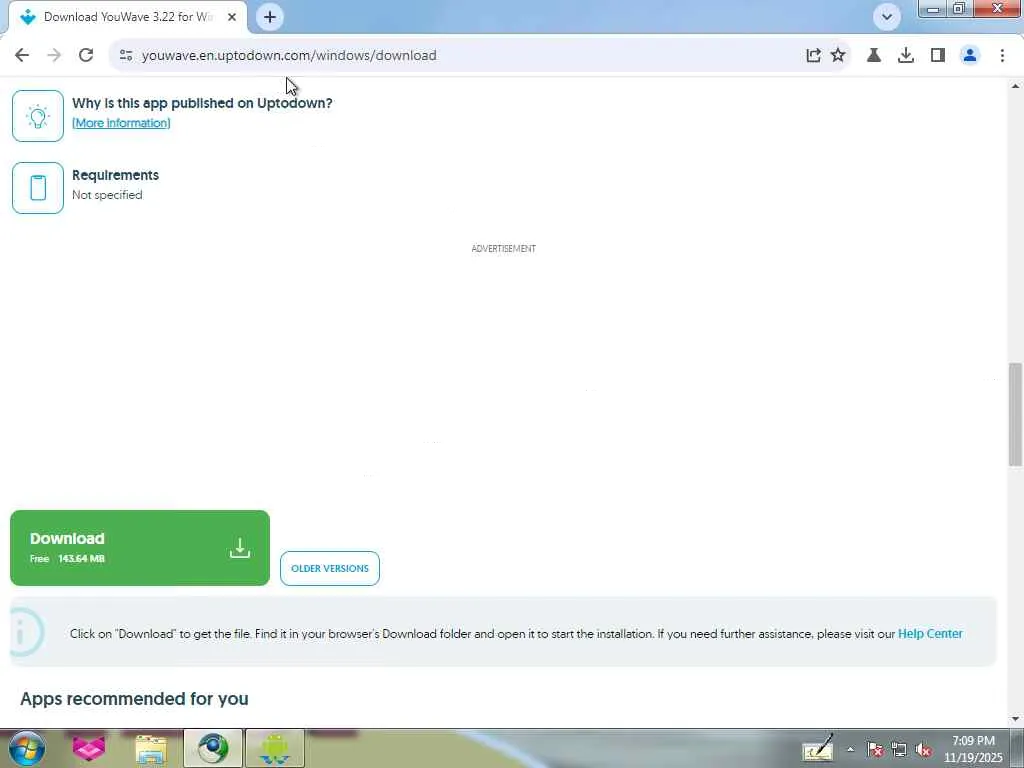The image size is (1024, 768).
Task: Open the Android emulator taskbar app
Action: 275,748
